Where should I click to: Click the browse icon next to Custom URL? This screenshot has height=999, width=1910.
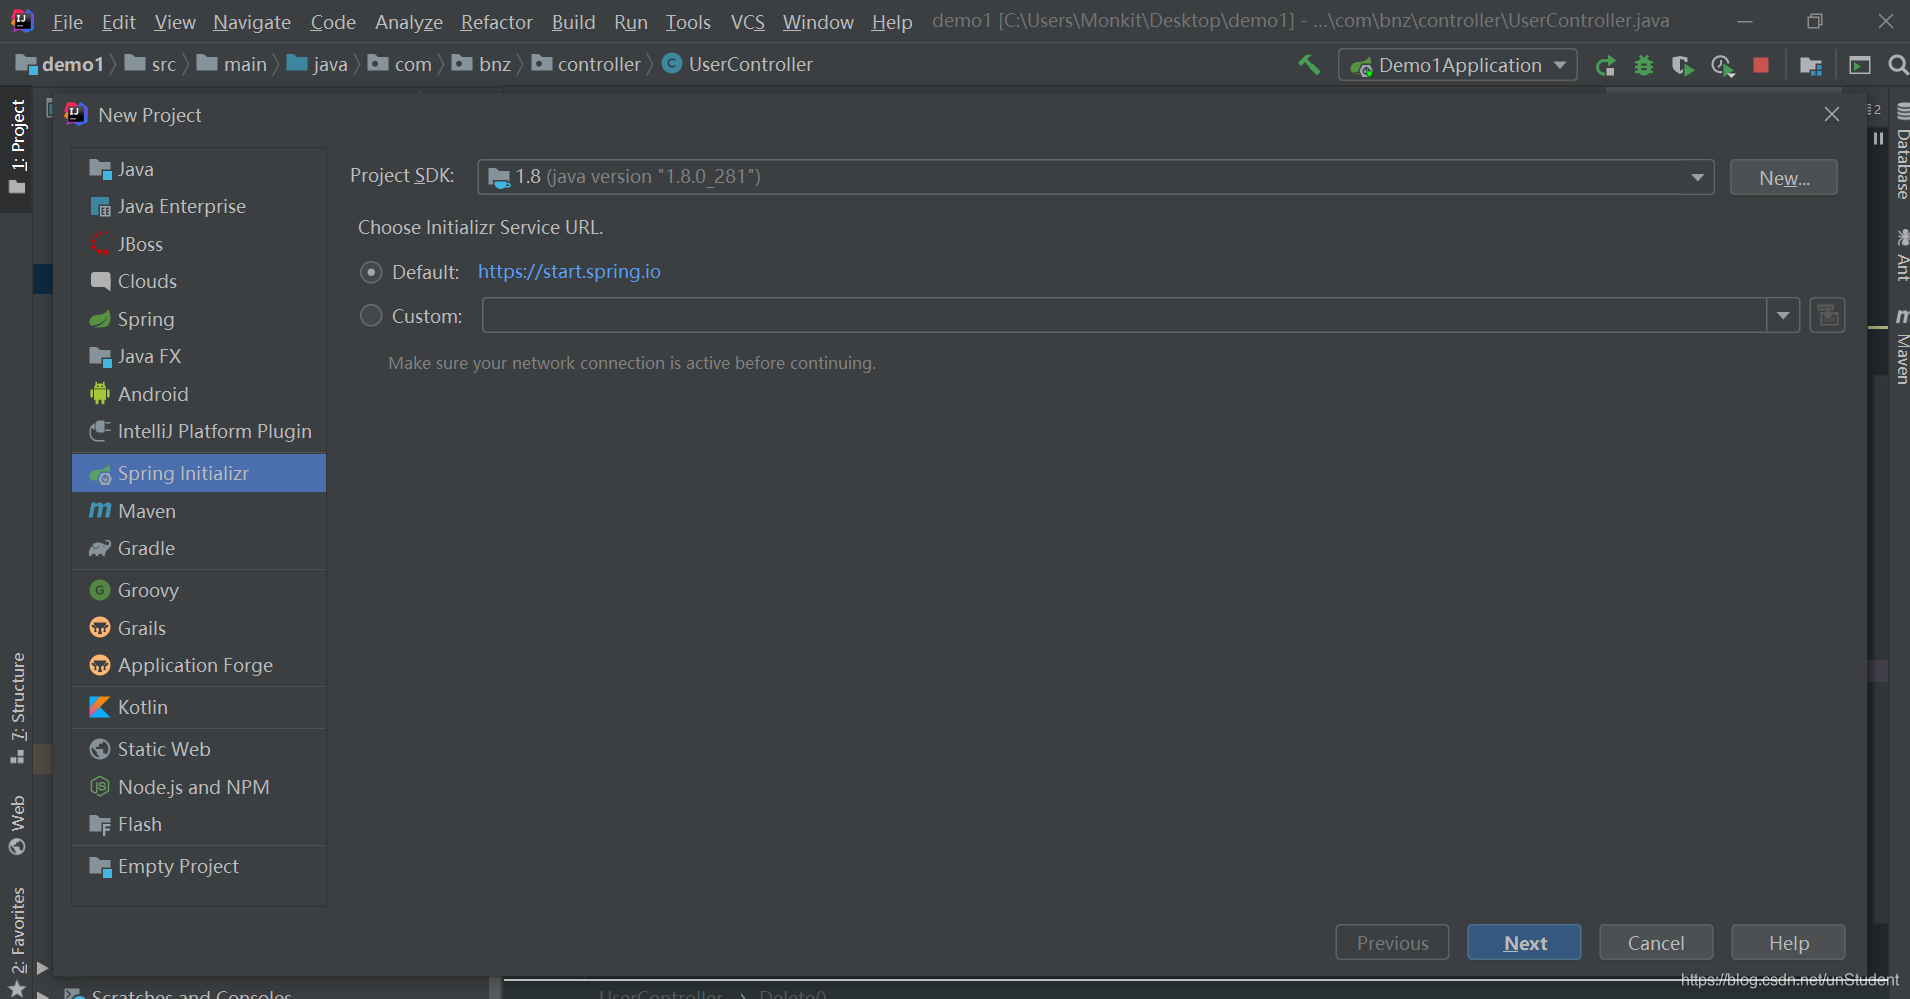[1827, 316]
